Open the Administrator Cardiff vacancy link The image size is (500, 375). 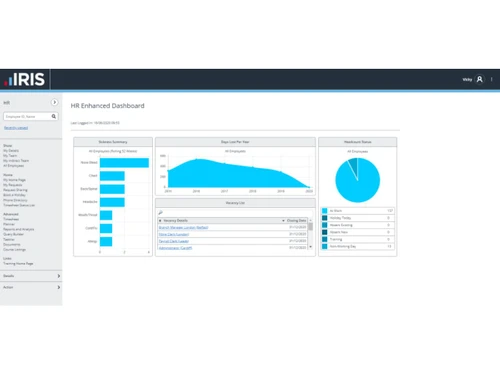point(175,248)
